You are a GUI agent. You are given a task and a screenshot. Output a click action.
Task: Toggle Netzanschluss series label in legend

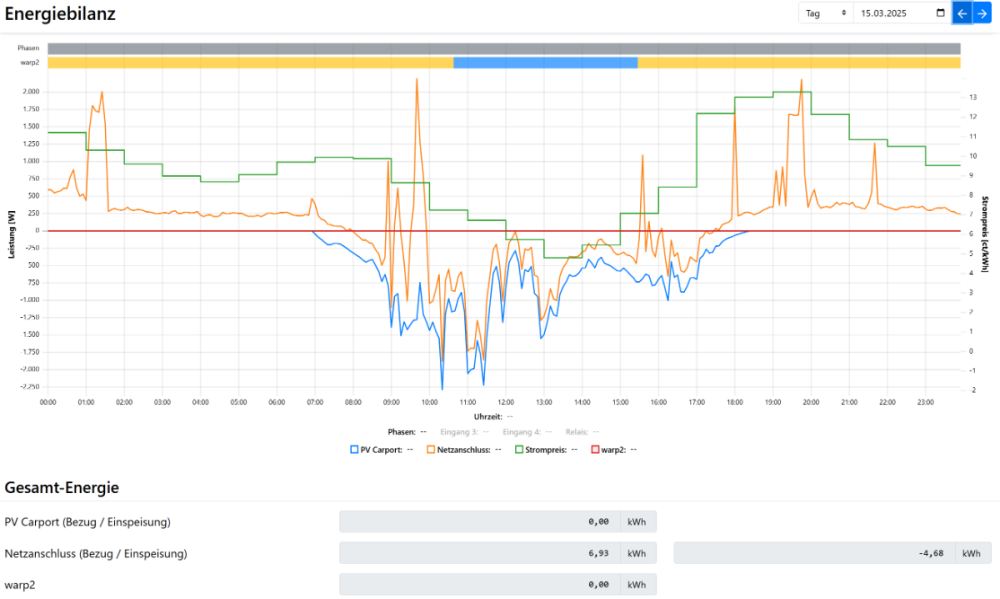(463, 450)
